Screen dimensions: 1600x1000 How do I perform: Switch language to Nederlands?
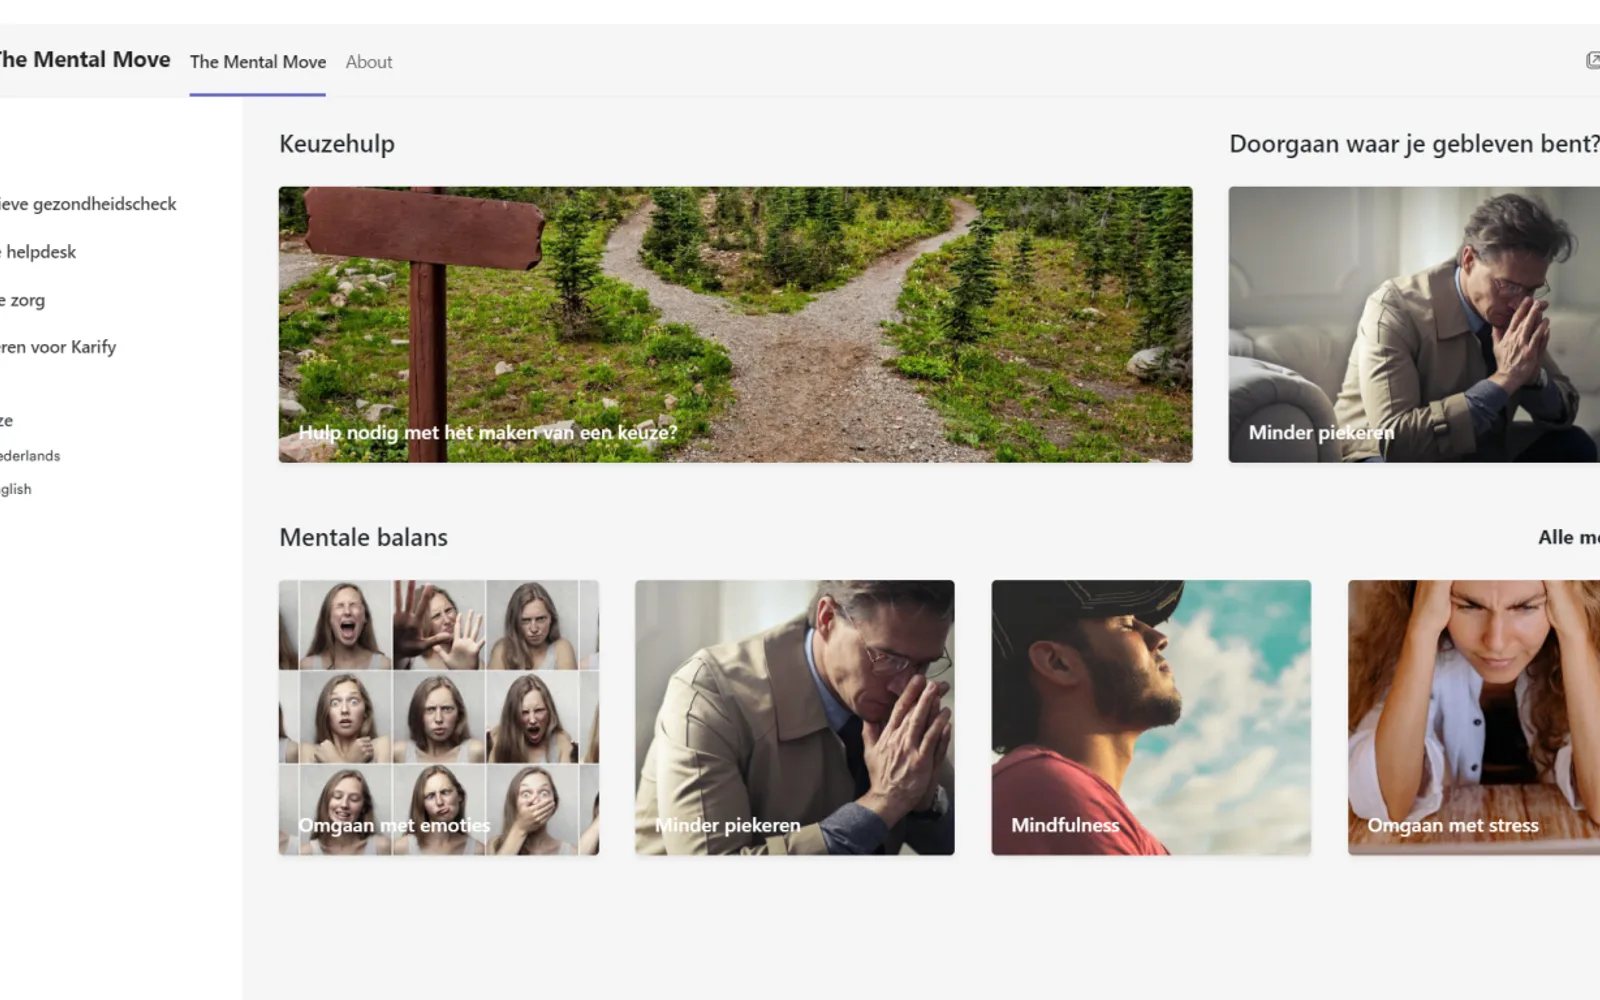[x=30, y=456]
